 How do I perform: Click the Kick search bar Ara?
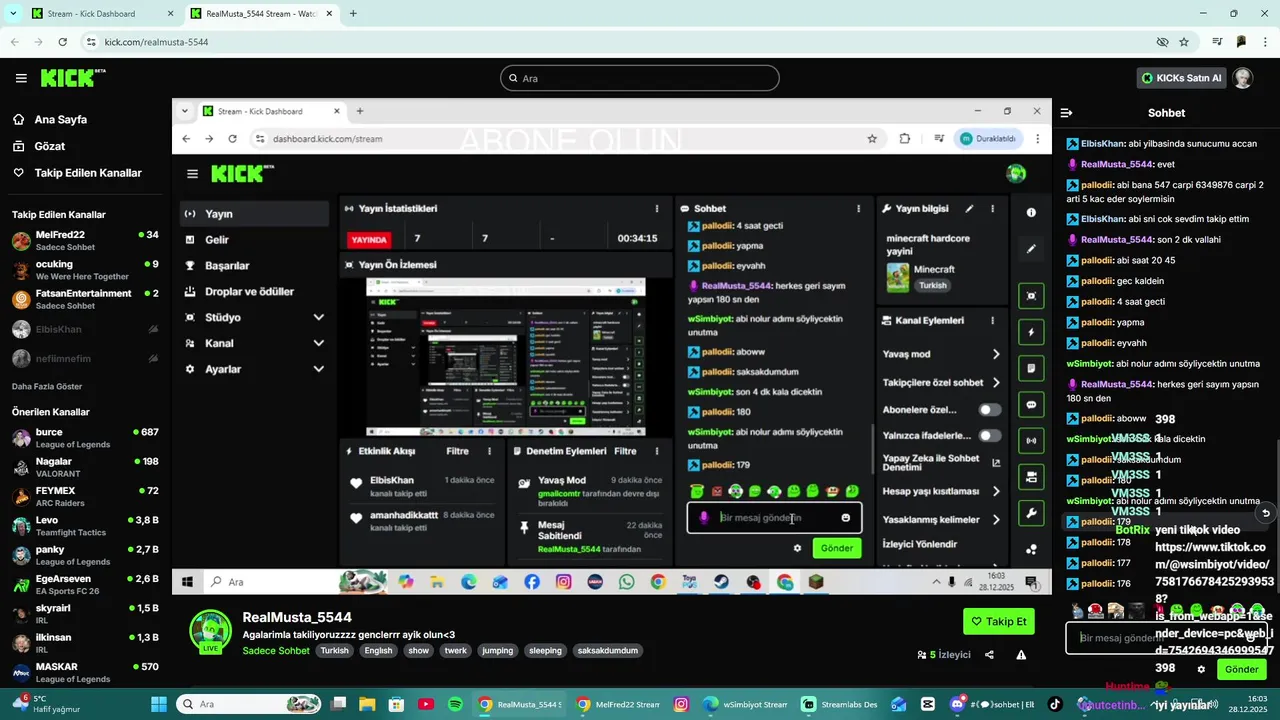639,78
